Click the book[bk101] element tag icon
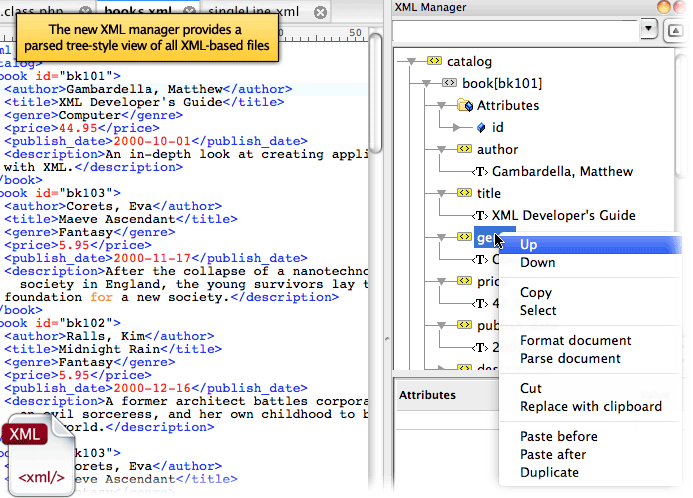 (x=449, y=83)
